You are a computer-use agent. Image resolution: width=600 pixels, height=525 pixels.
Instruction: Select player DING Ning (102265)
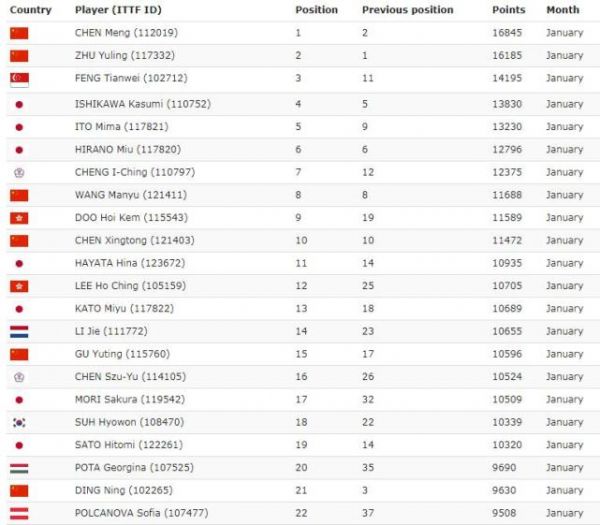tap(124, 490)
